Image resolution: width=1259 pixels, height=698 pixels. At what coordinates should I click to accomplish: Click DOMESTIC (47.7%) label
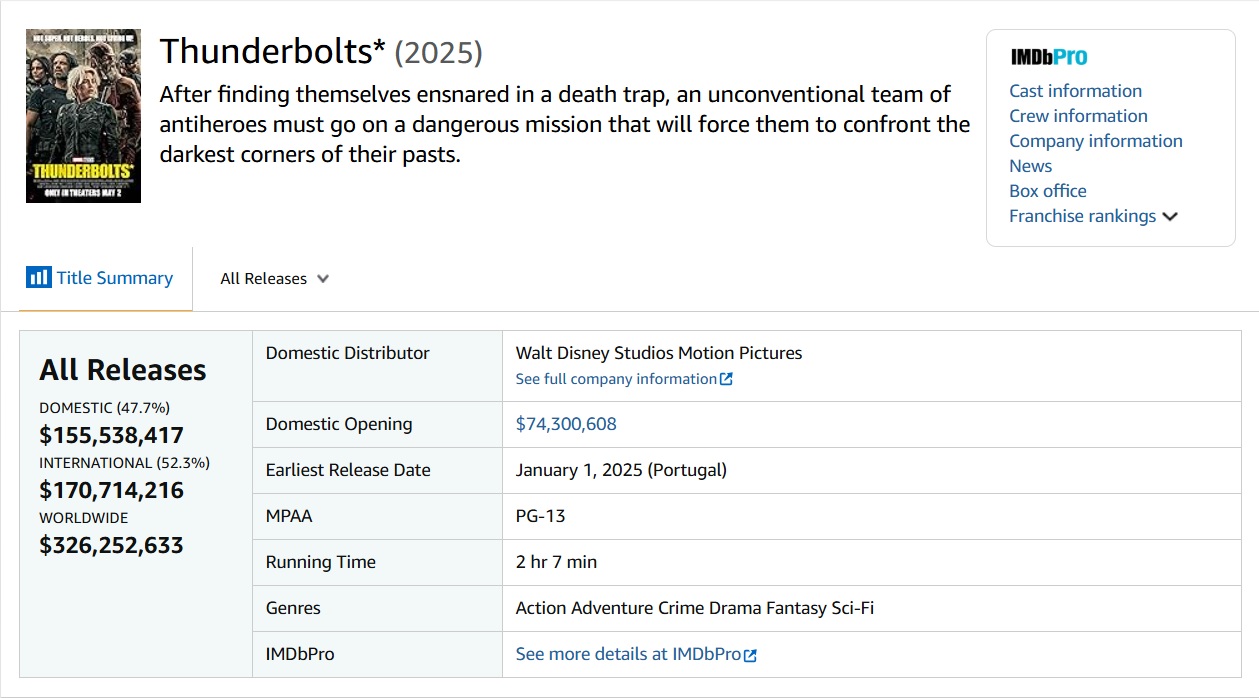104,408
